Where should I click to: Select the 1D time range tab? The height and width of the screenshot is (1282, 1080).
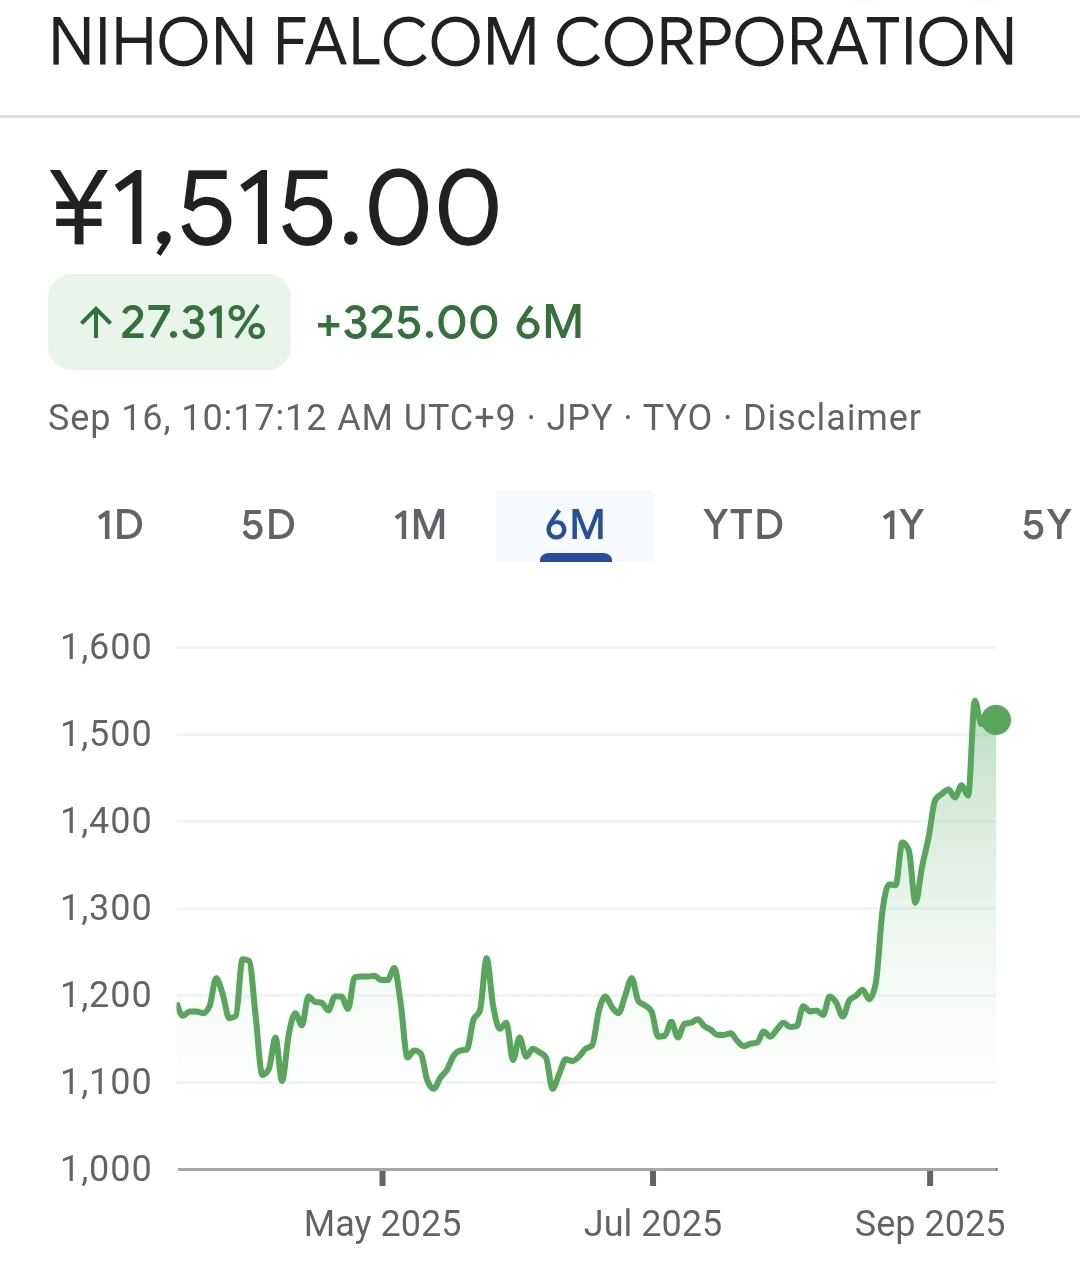pyautogui.click(x=120, y=525)
